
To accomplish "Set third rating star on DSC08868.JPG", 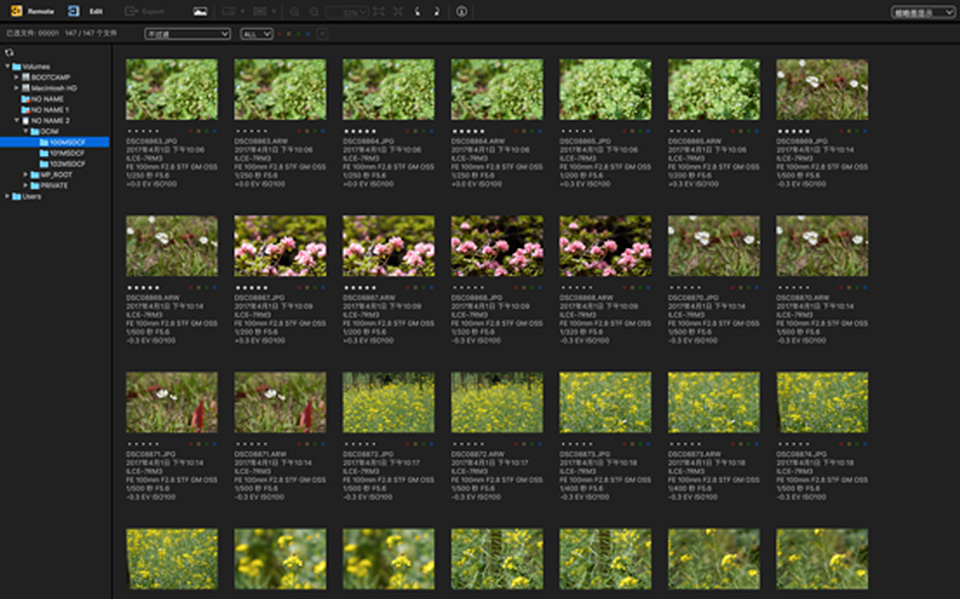I will click(x=468, y=287).
